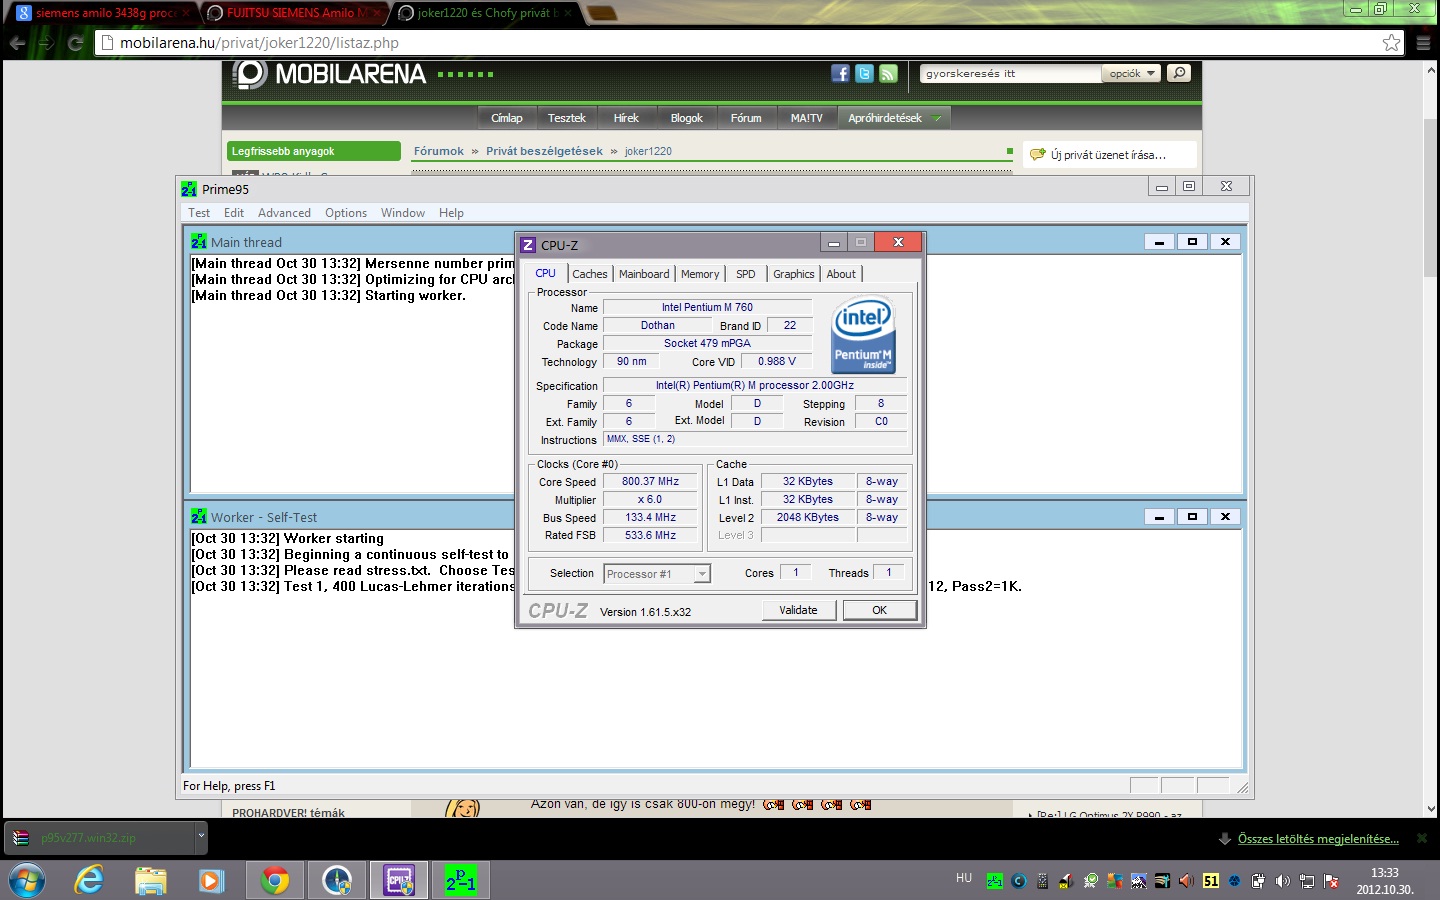The height and width of the screenshot is (900, 1440).
Task: Click HU language indicator in taskbar
Action: pyautogui.click(x=964, y=878)
